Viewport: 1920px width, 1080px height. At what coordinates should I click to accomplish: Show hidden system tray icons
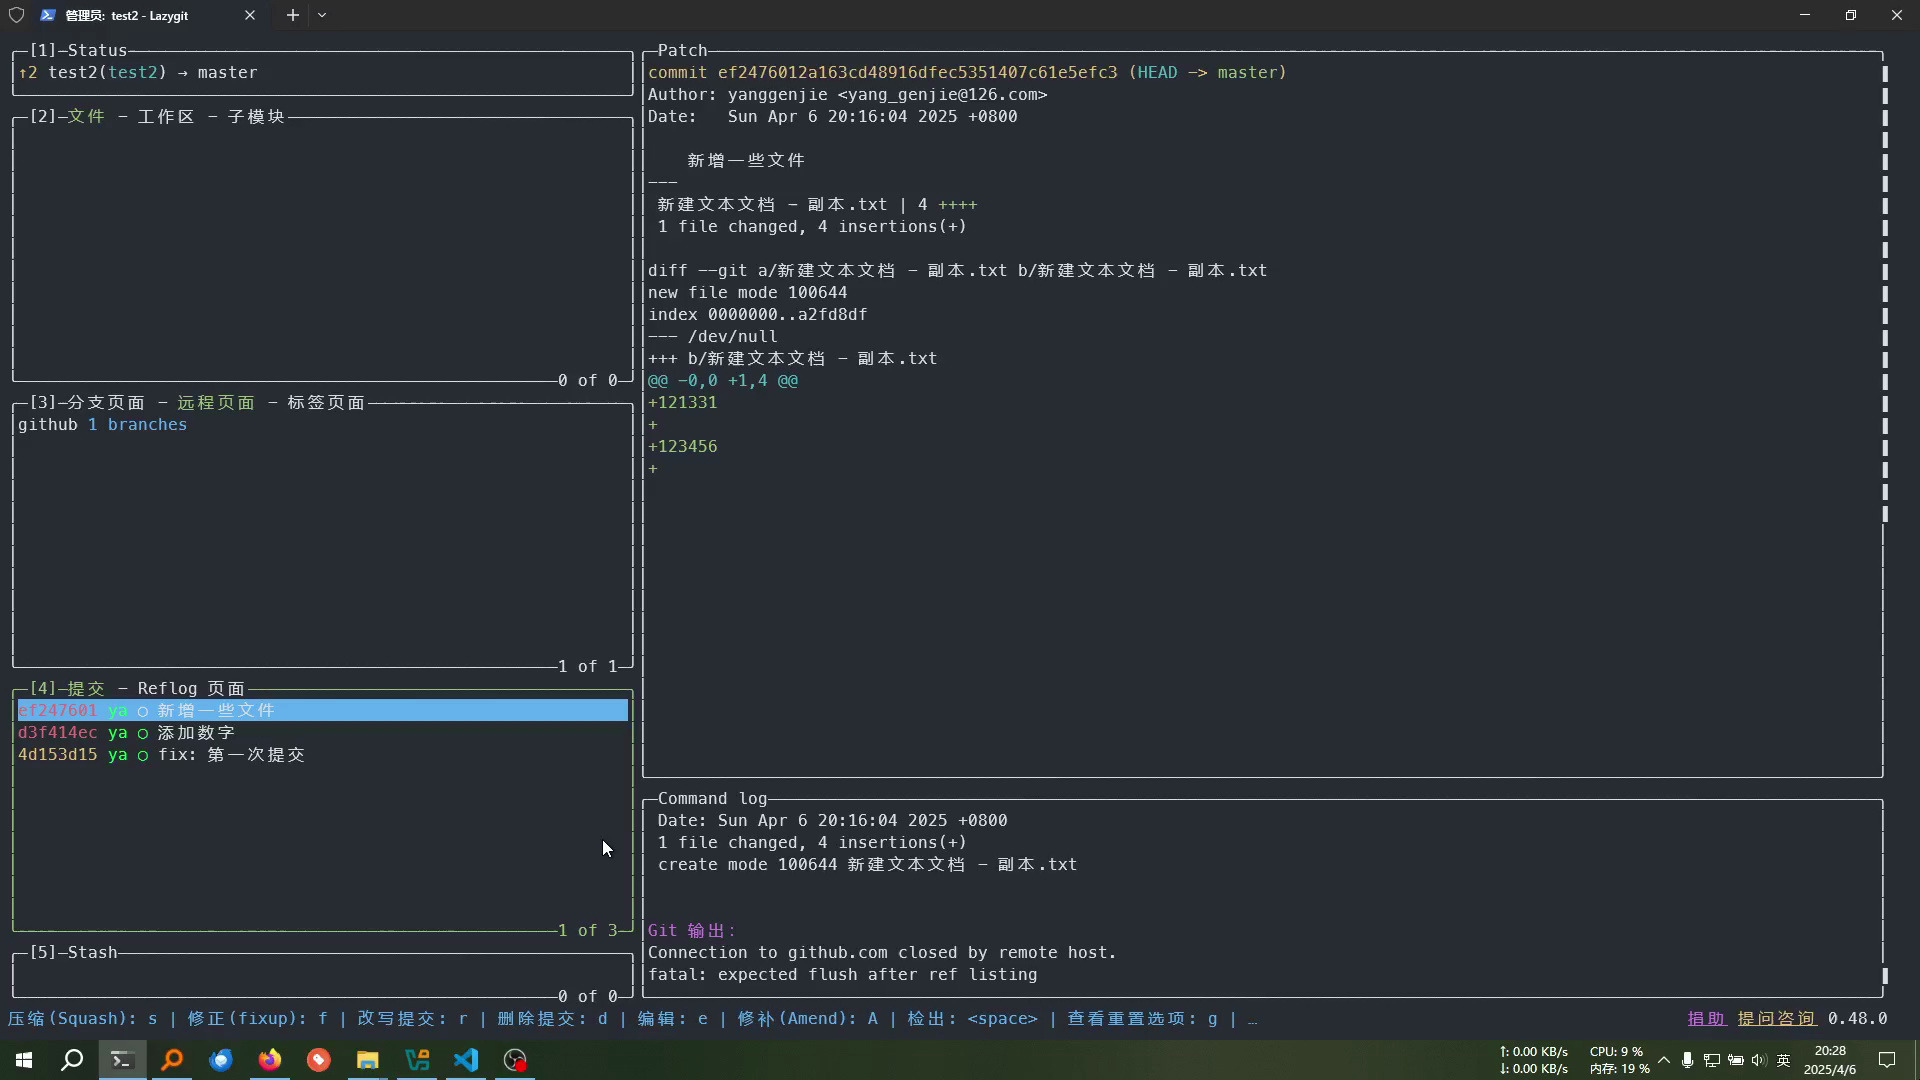1664,1060
